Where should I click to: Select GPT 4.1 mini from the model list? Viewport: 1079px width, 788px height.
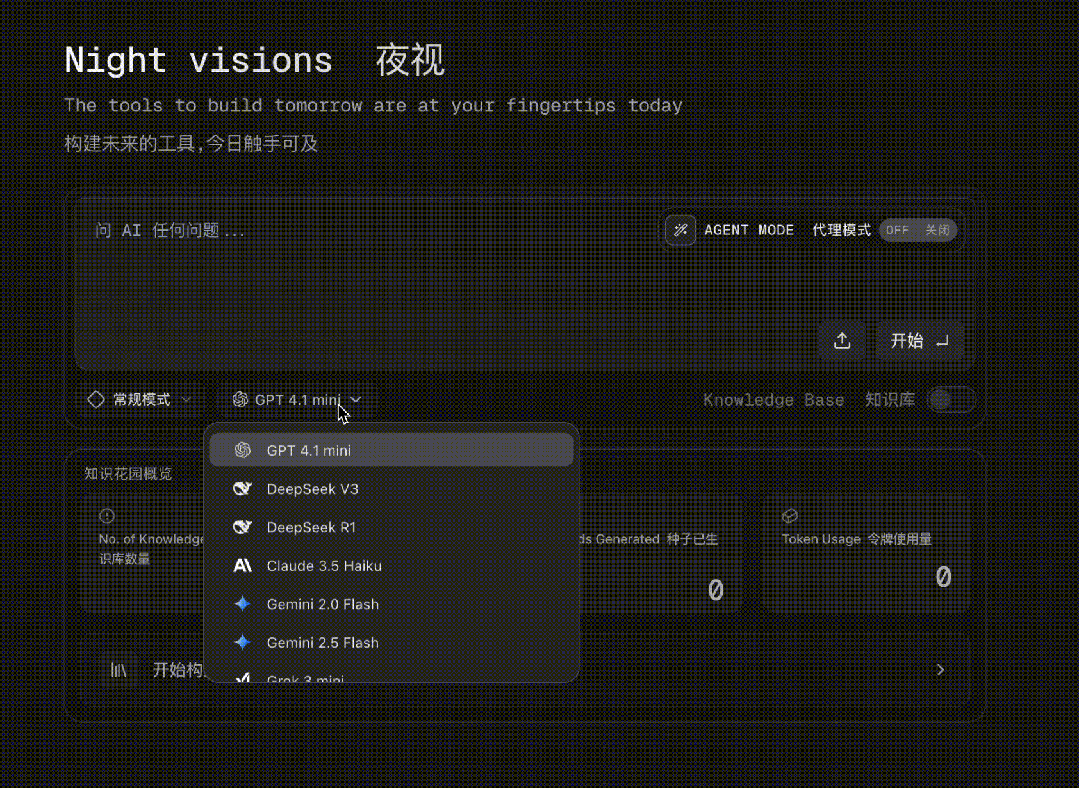[391, 450]
